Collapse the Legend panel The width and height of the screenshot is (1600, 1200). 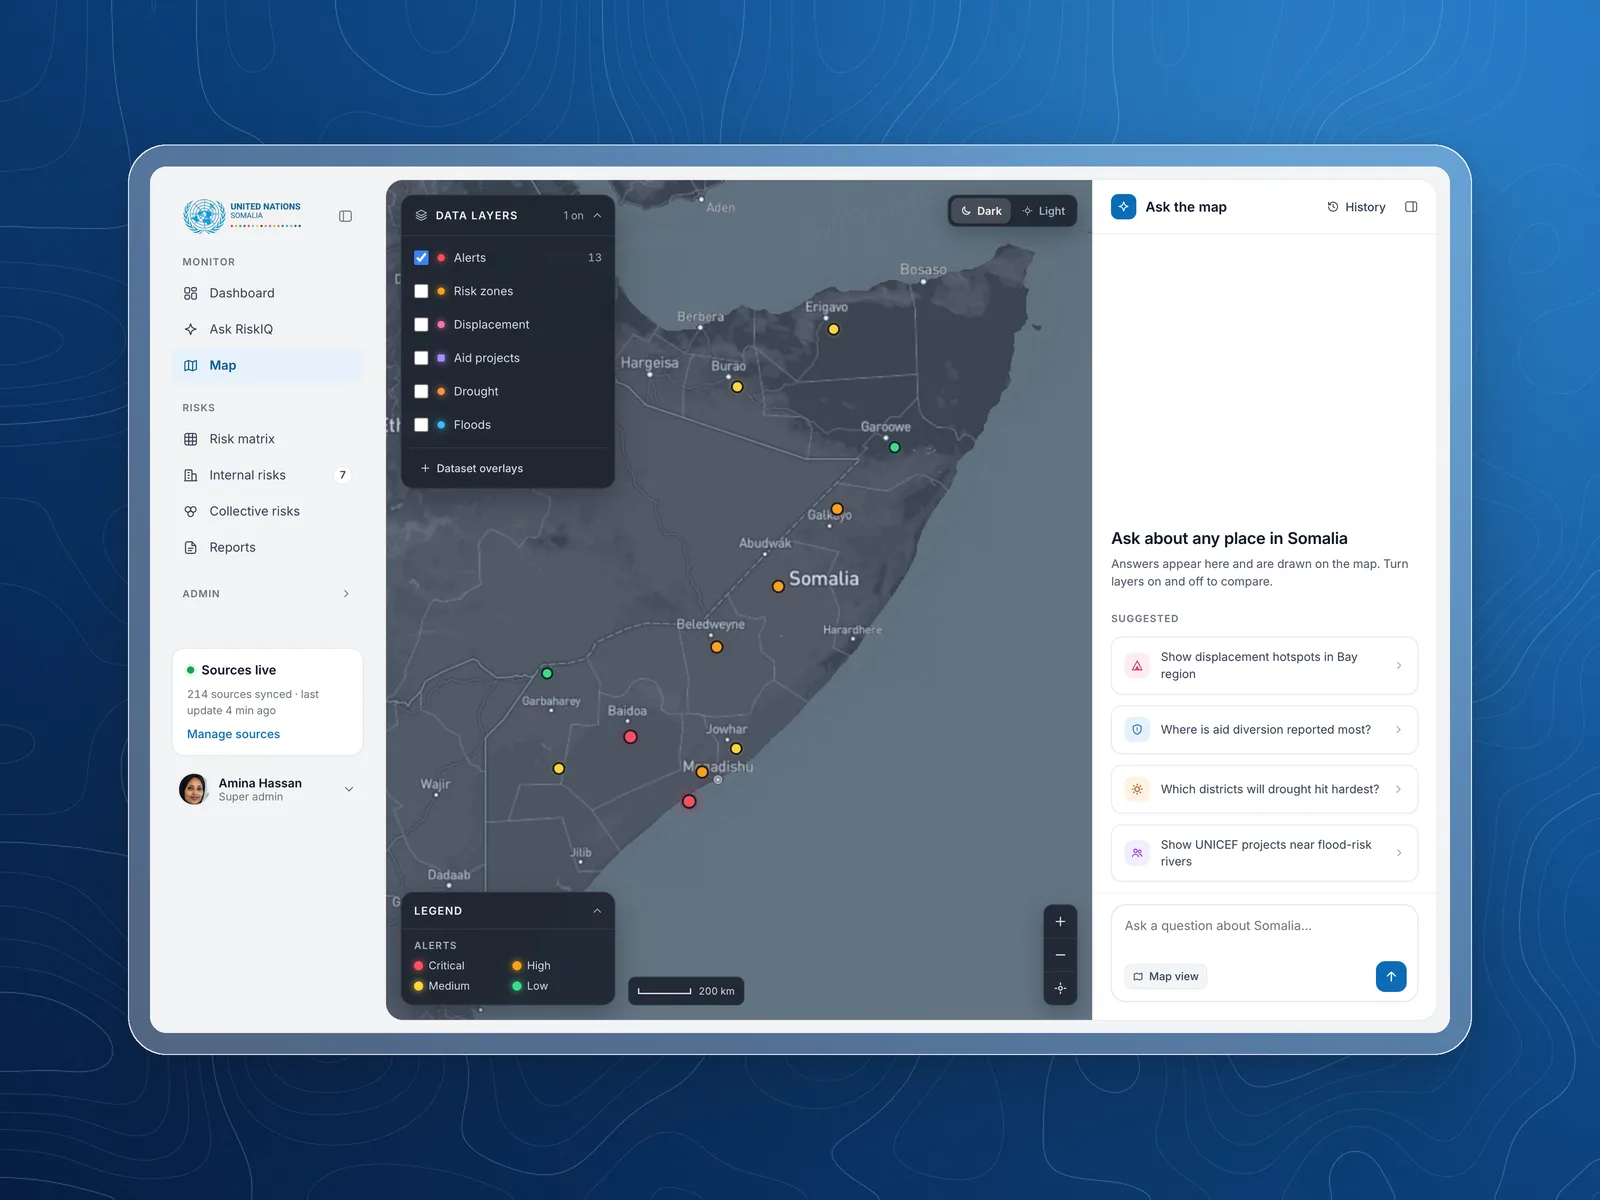click(x=597, y=911)
